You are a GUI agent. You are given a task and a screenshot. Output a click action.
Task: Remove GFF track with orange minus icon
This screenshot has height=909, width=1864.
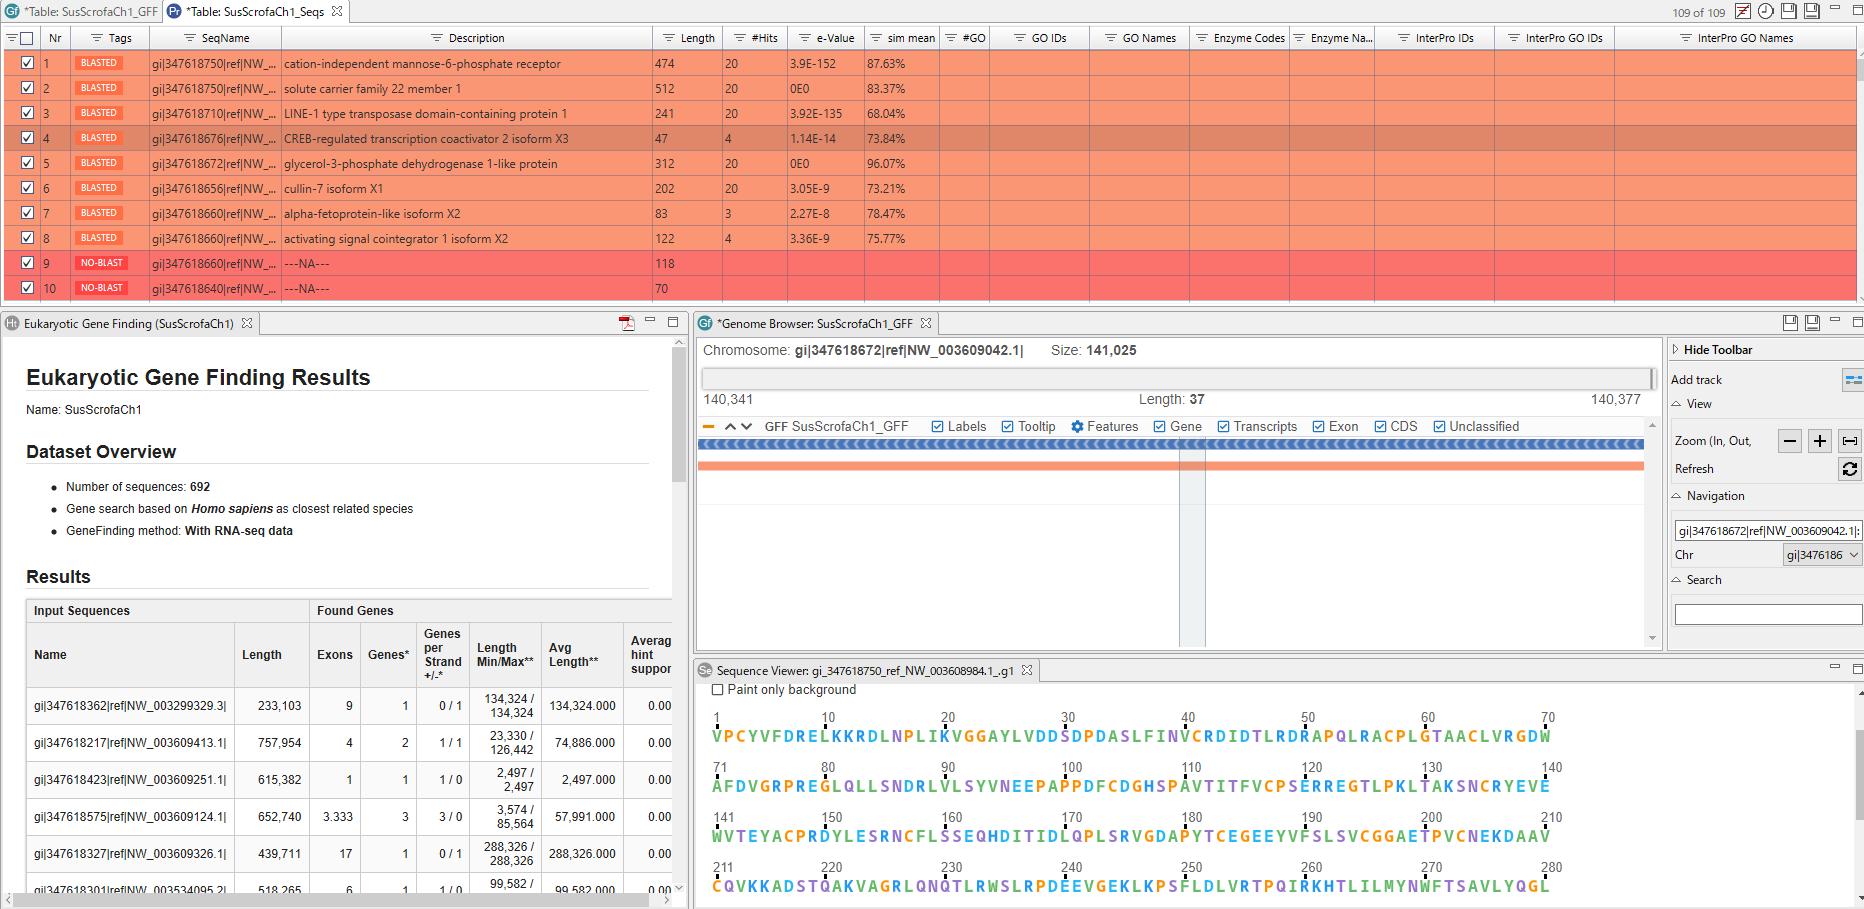pos(709,427)
